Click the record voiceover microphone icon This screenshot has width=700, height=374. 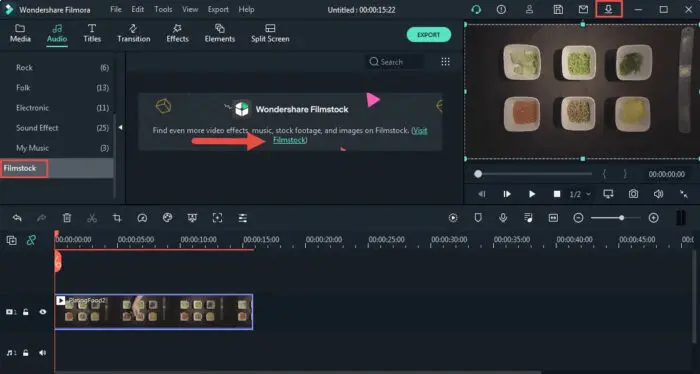(503, 218)
